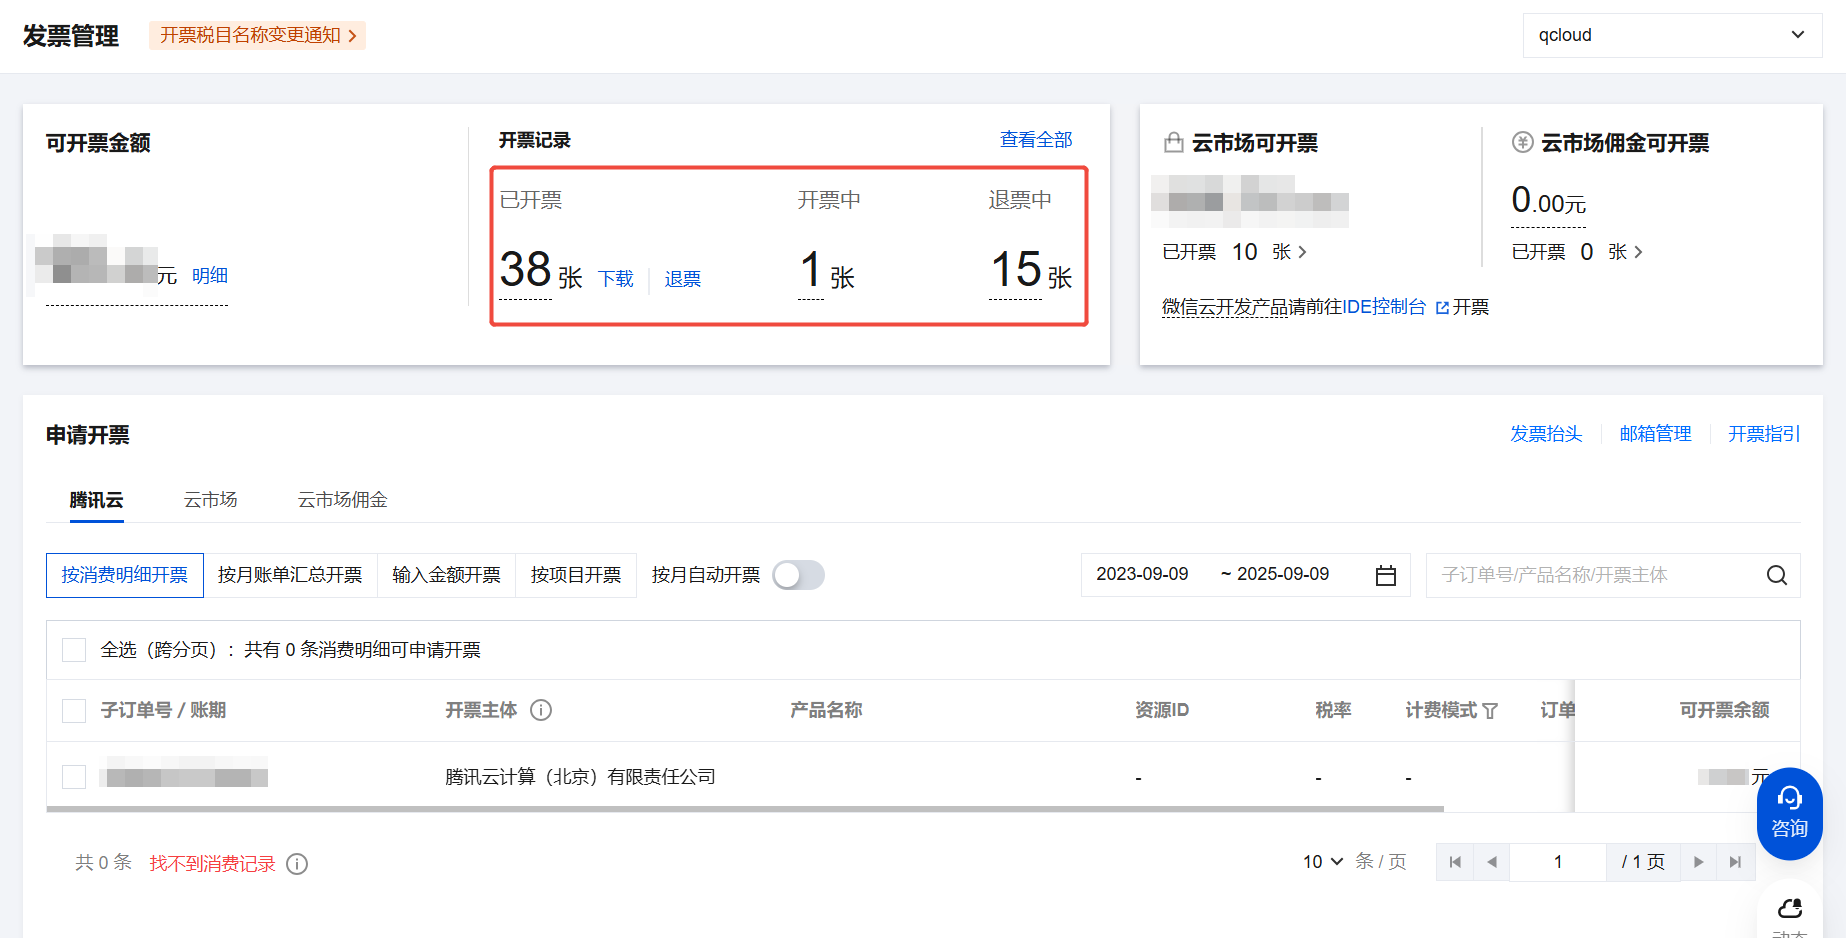Go to the last page arrow
1846x938 pixels.
click(1735, 862)
